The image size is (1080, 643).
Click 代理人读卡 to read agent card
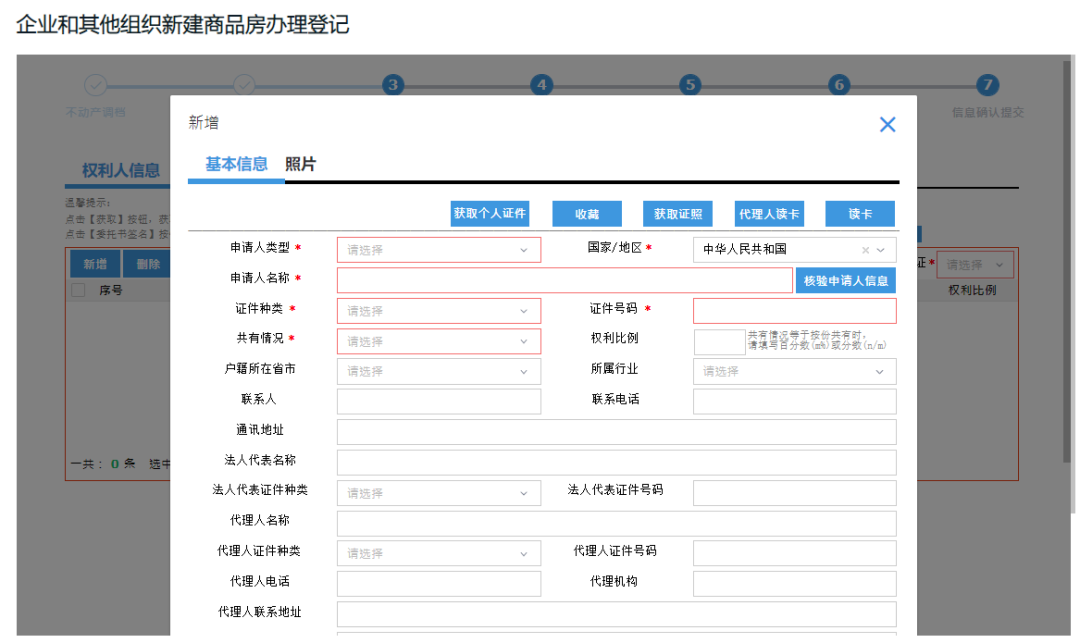(x=769, y=213)
